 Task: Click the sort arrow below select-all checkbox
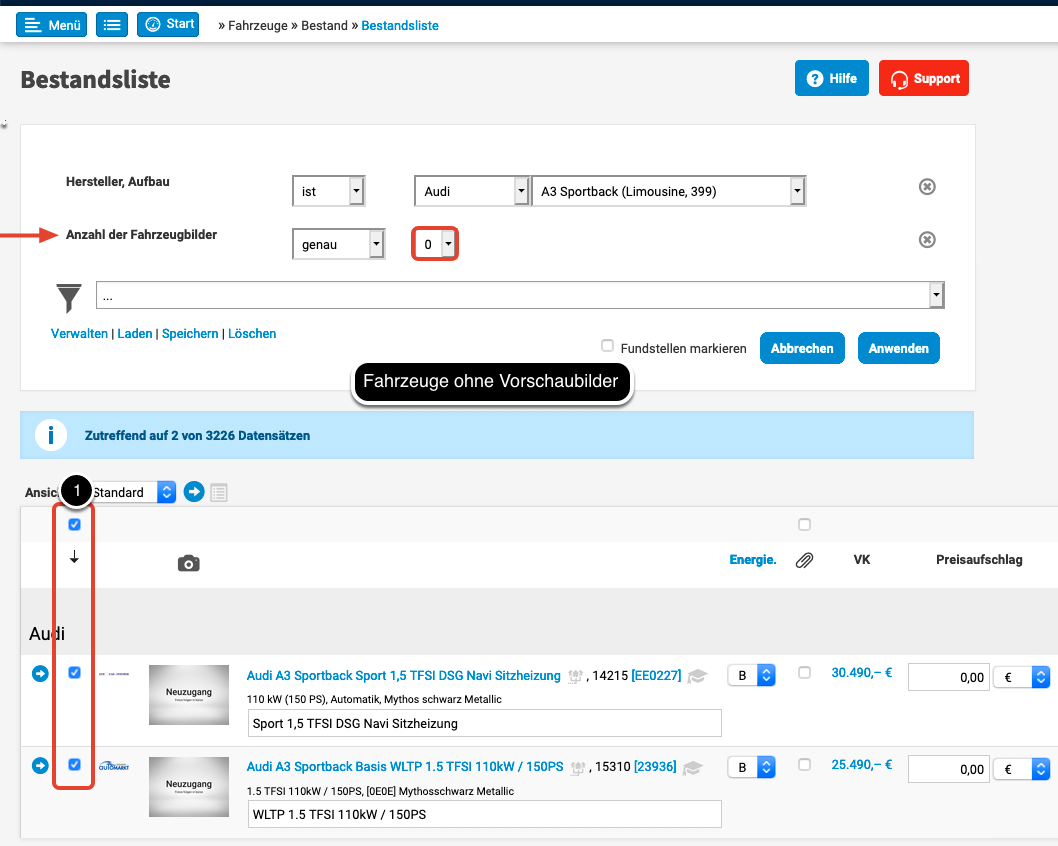point(74,558)
